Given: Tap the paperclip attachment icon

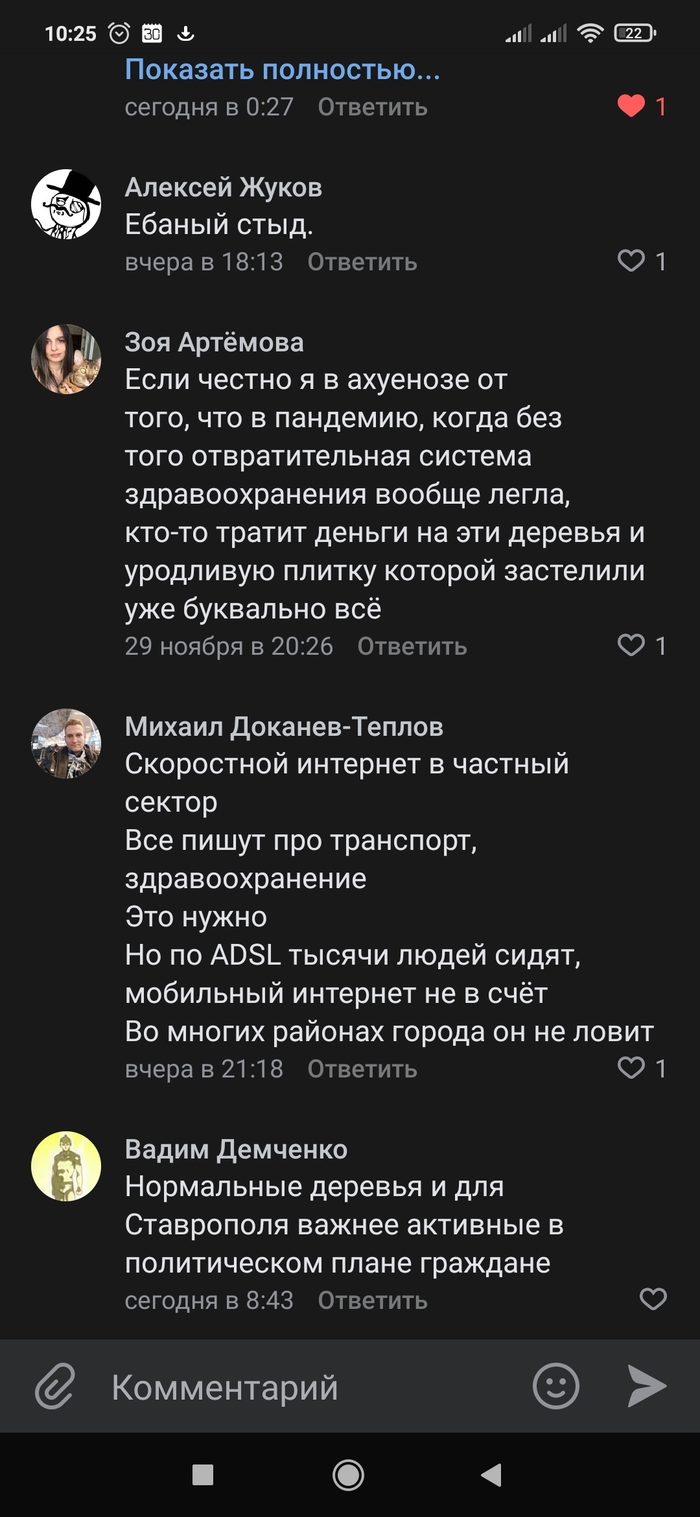Looking at the screenshot, I should click(x=56, y=1387).
